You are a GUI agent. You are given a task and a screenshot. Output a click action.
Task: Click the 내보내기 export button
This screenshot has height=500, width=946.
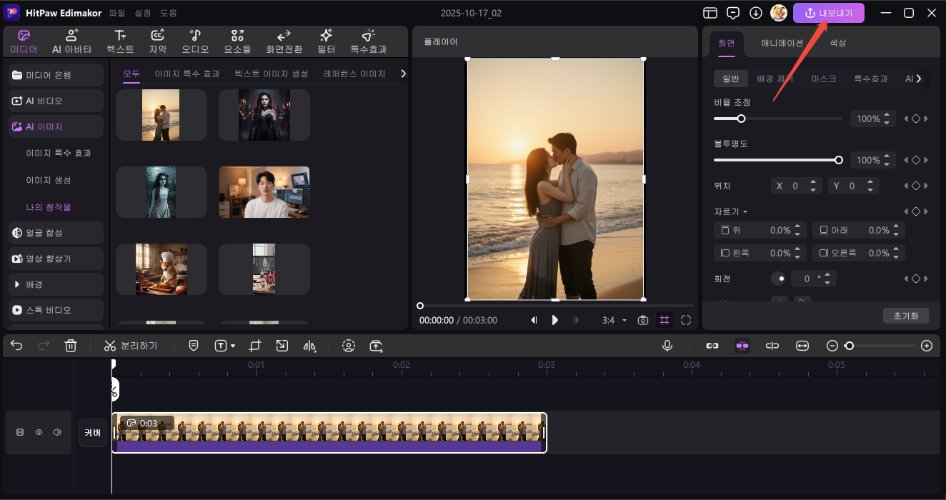click(828, 13)
